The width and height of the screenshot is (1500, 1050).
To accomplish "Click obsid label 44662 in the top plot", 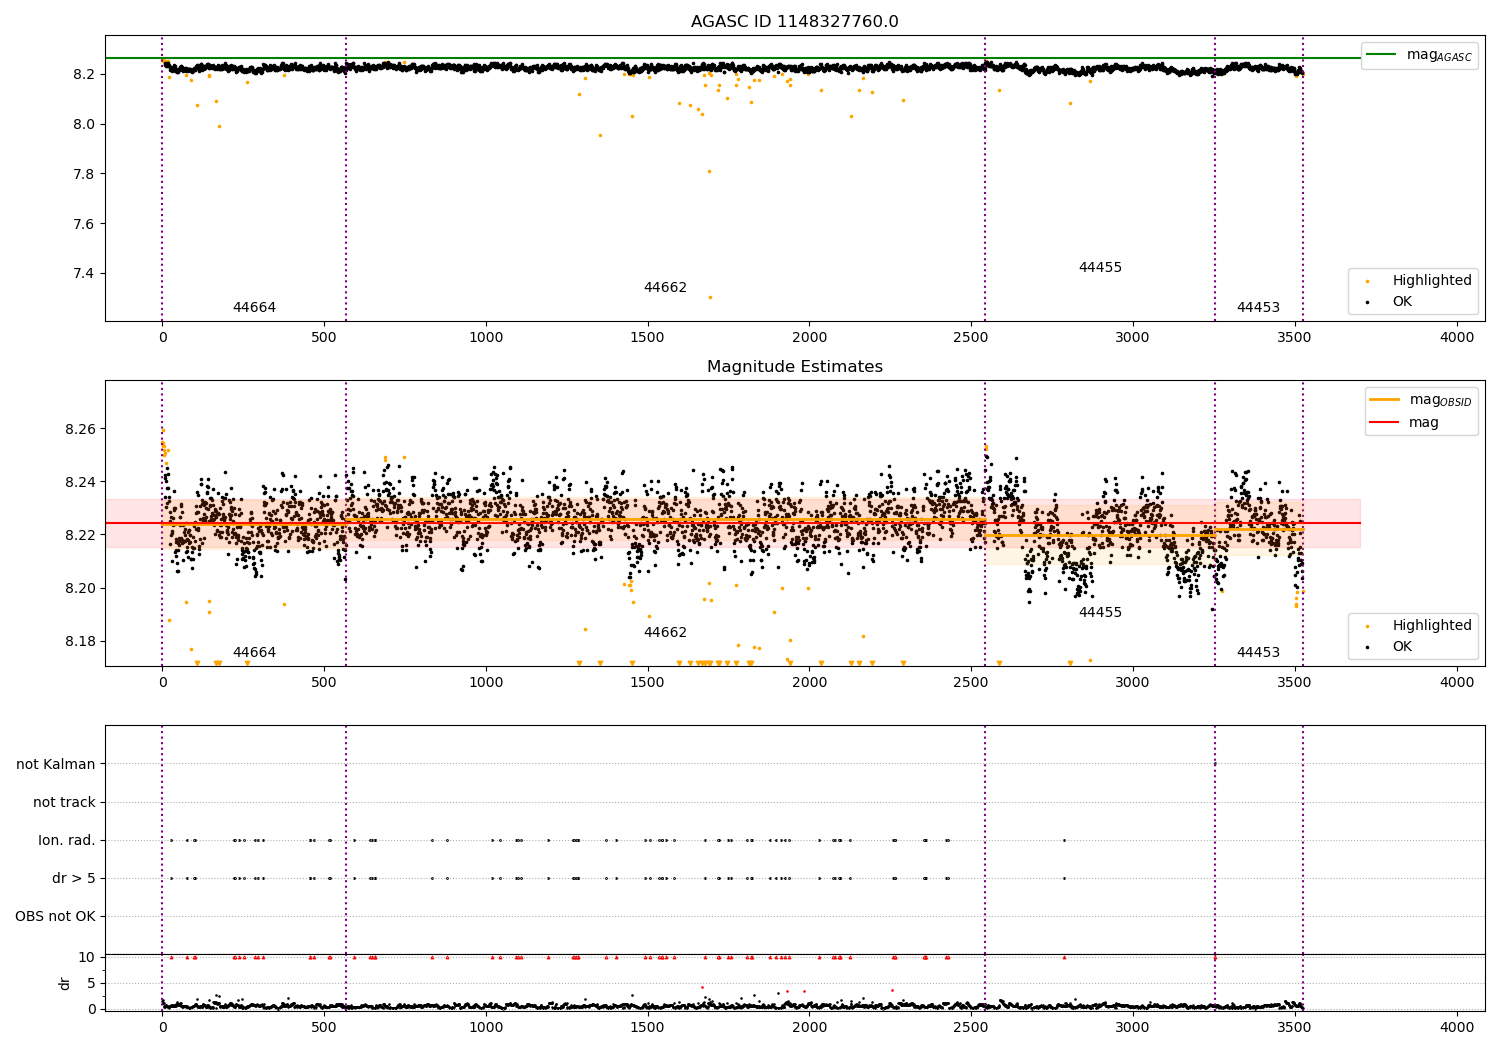I will (x=665, y=288).
